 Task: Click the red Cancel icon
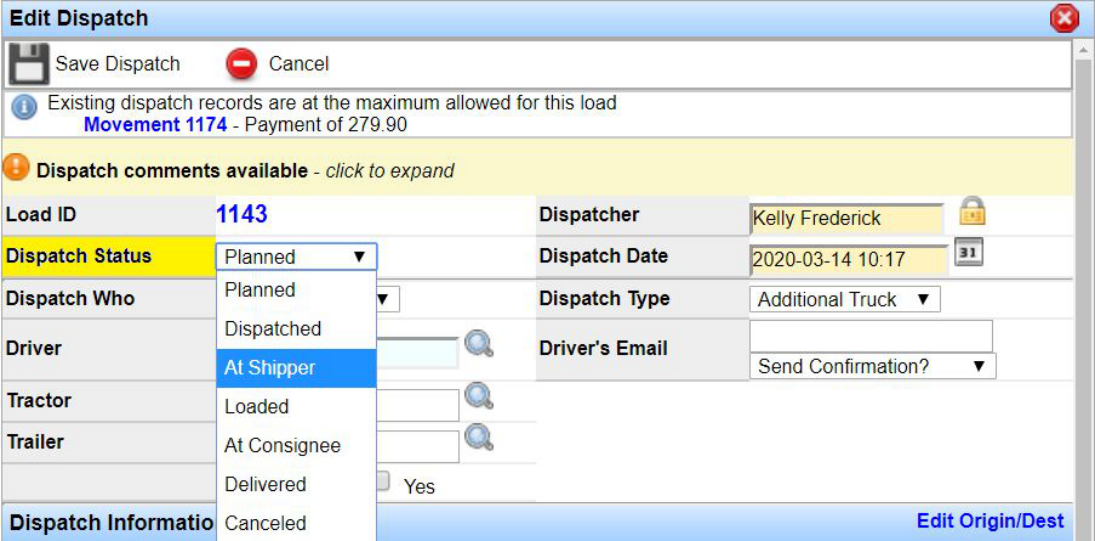coord(242,65)
